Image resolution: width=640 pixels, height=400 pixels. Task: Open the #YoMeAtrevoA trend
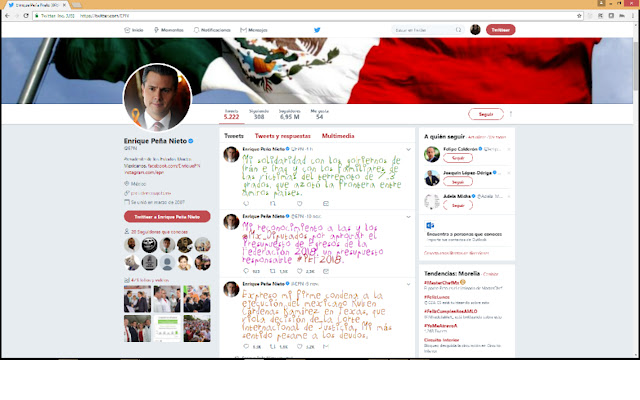440,326
